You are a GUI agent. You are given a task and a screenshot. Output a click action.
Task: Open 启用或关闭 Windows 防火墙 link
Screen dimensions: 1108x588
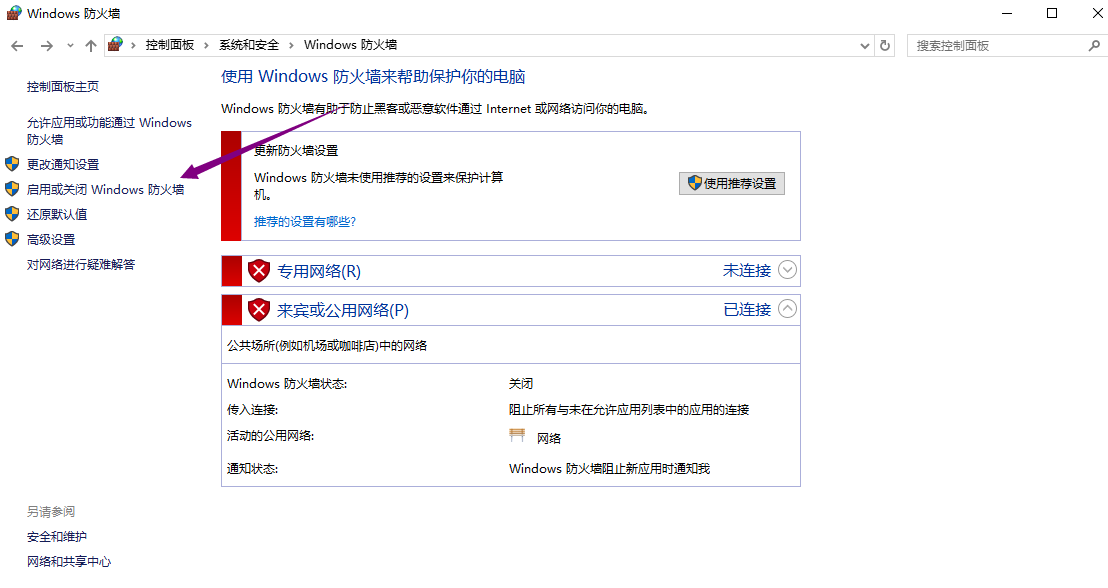105,189
